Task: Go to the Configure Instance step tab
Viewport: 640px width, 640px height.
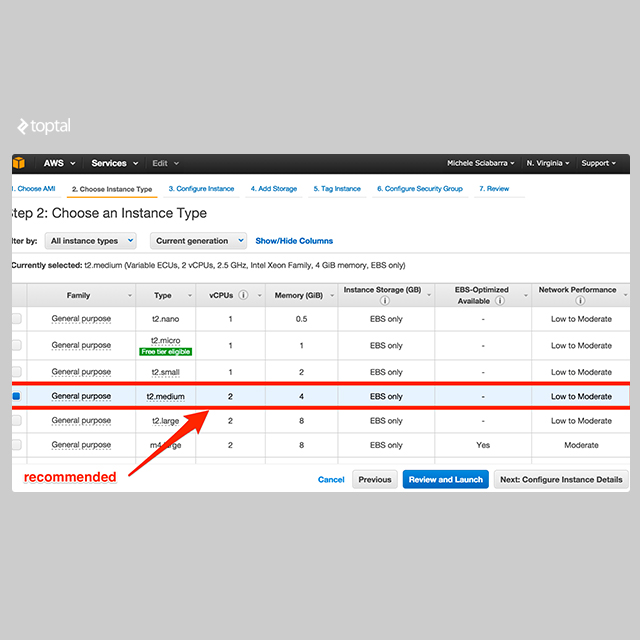Action: coord(201,189)
